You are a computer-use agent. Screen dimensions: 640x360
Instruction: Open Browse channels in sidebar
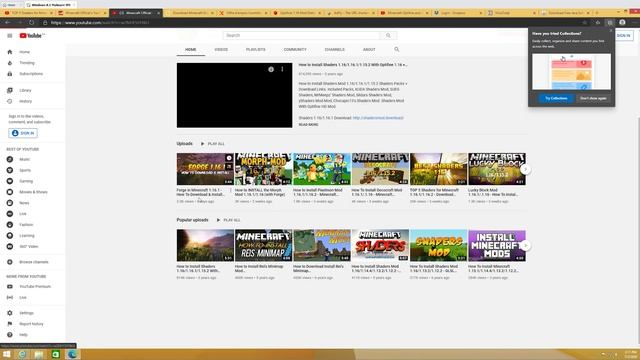pyautogui.click(x=33, y=262)
